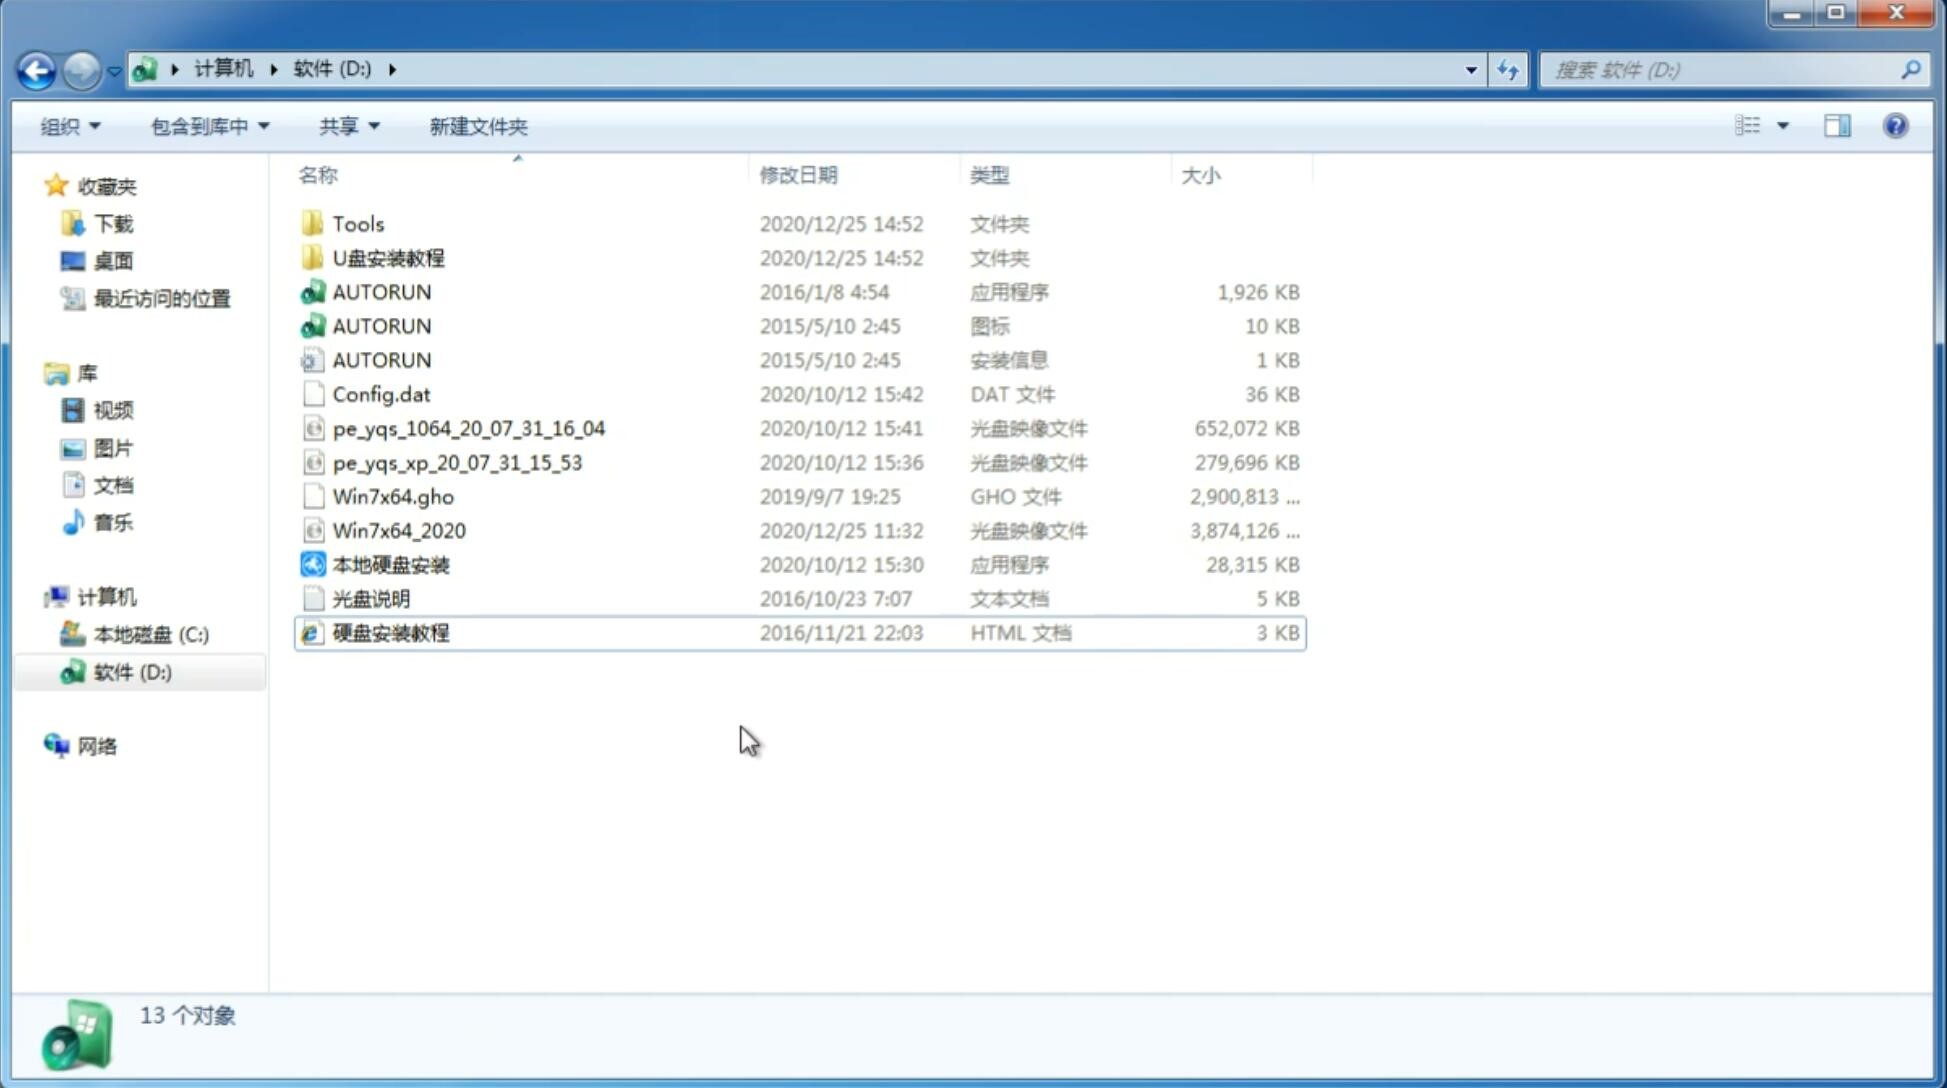This screenshot has height=1088, width=1947.
Task: Open the U盘安装教程 folder
Action: [390, 257]
